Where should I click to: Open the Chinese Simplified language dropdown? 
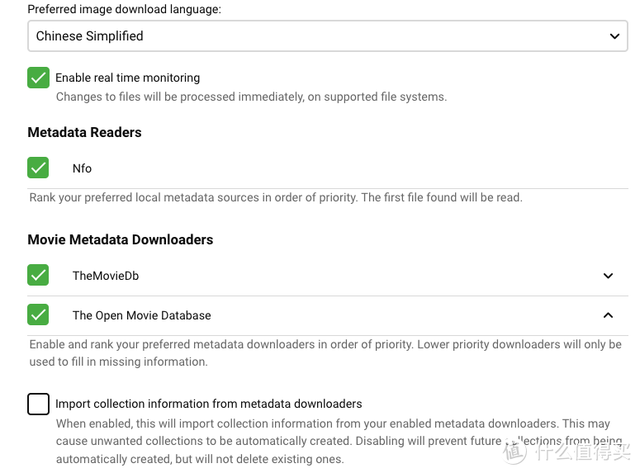pyautogui.click(x=327, y=36)
